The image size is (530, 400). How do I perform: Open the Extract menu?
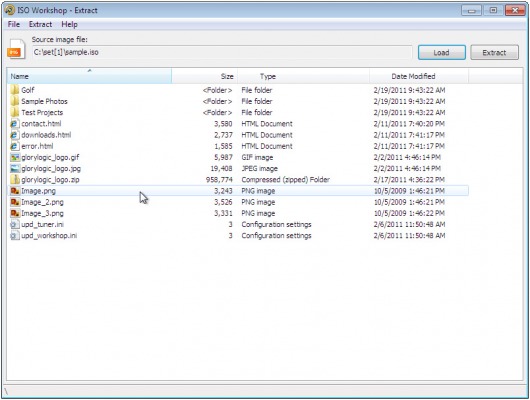(40, 24)
